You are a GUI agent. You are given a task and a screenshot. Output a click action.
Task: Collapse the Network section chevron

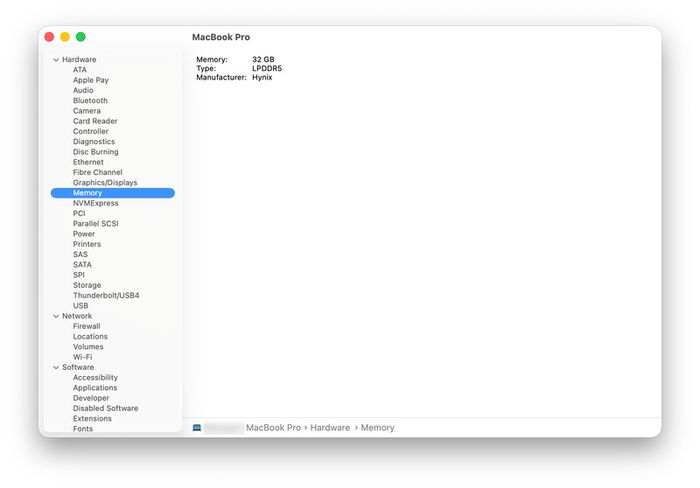point(56,316)
